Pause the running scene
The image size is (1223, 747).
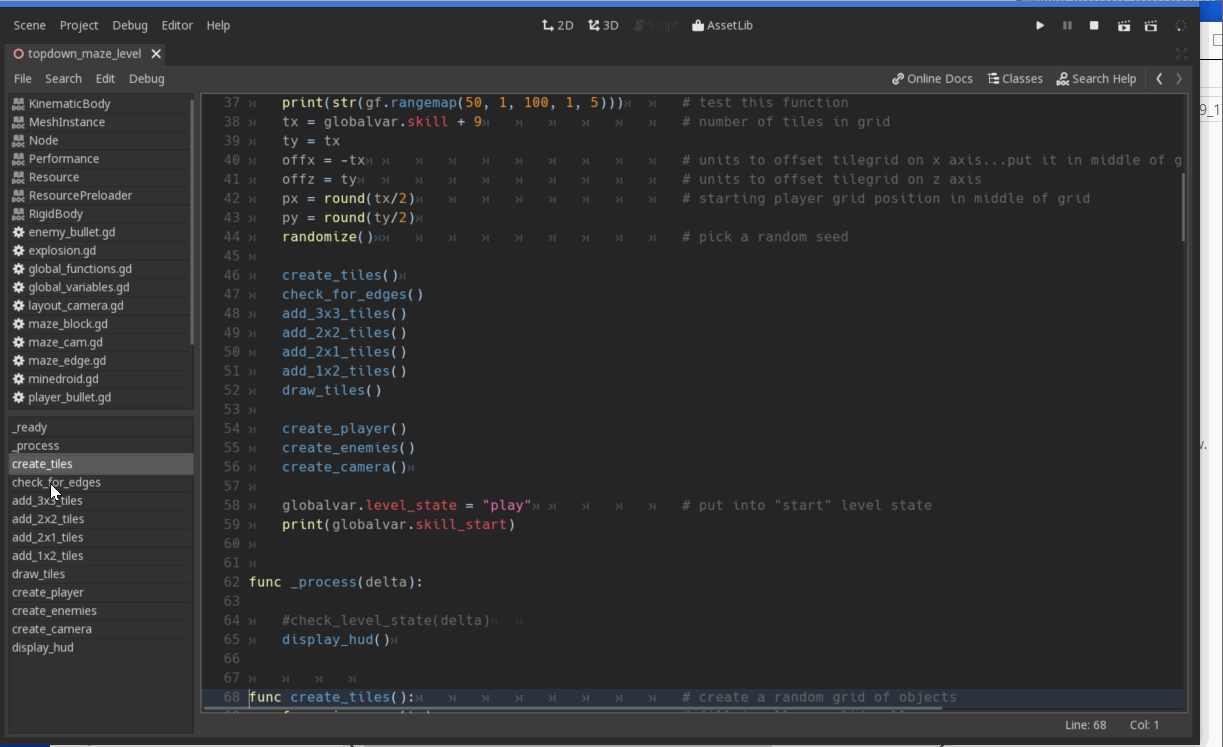[x=1067, y=25]
